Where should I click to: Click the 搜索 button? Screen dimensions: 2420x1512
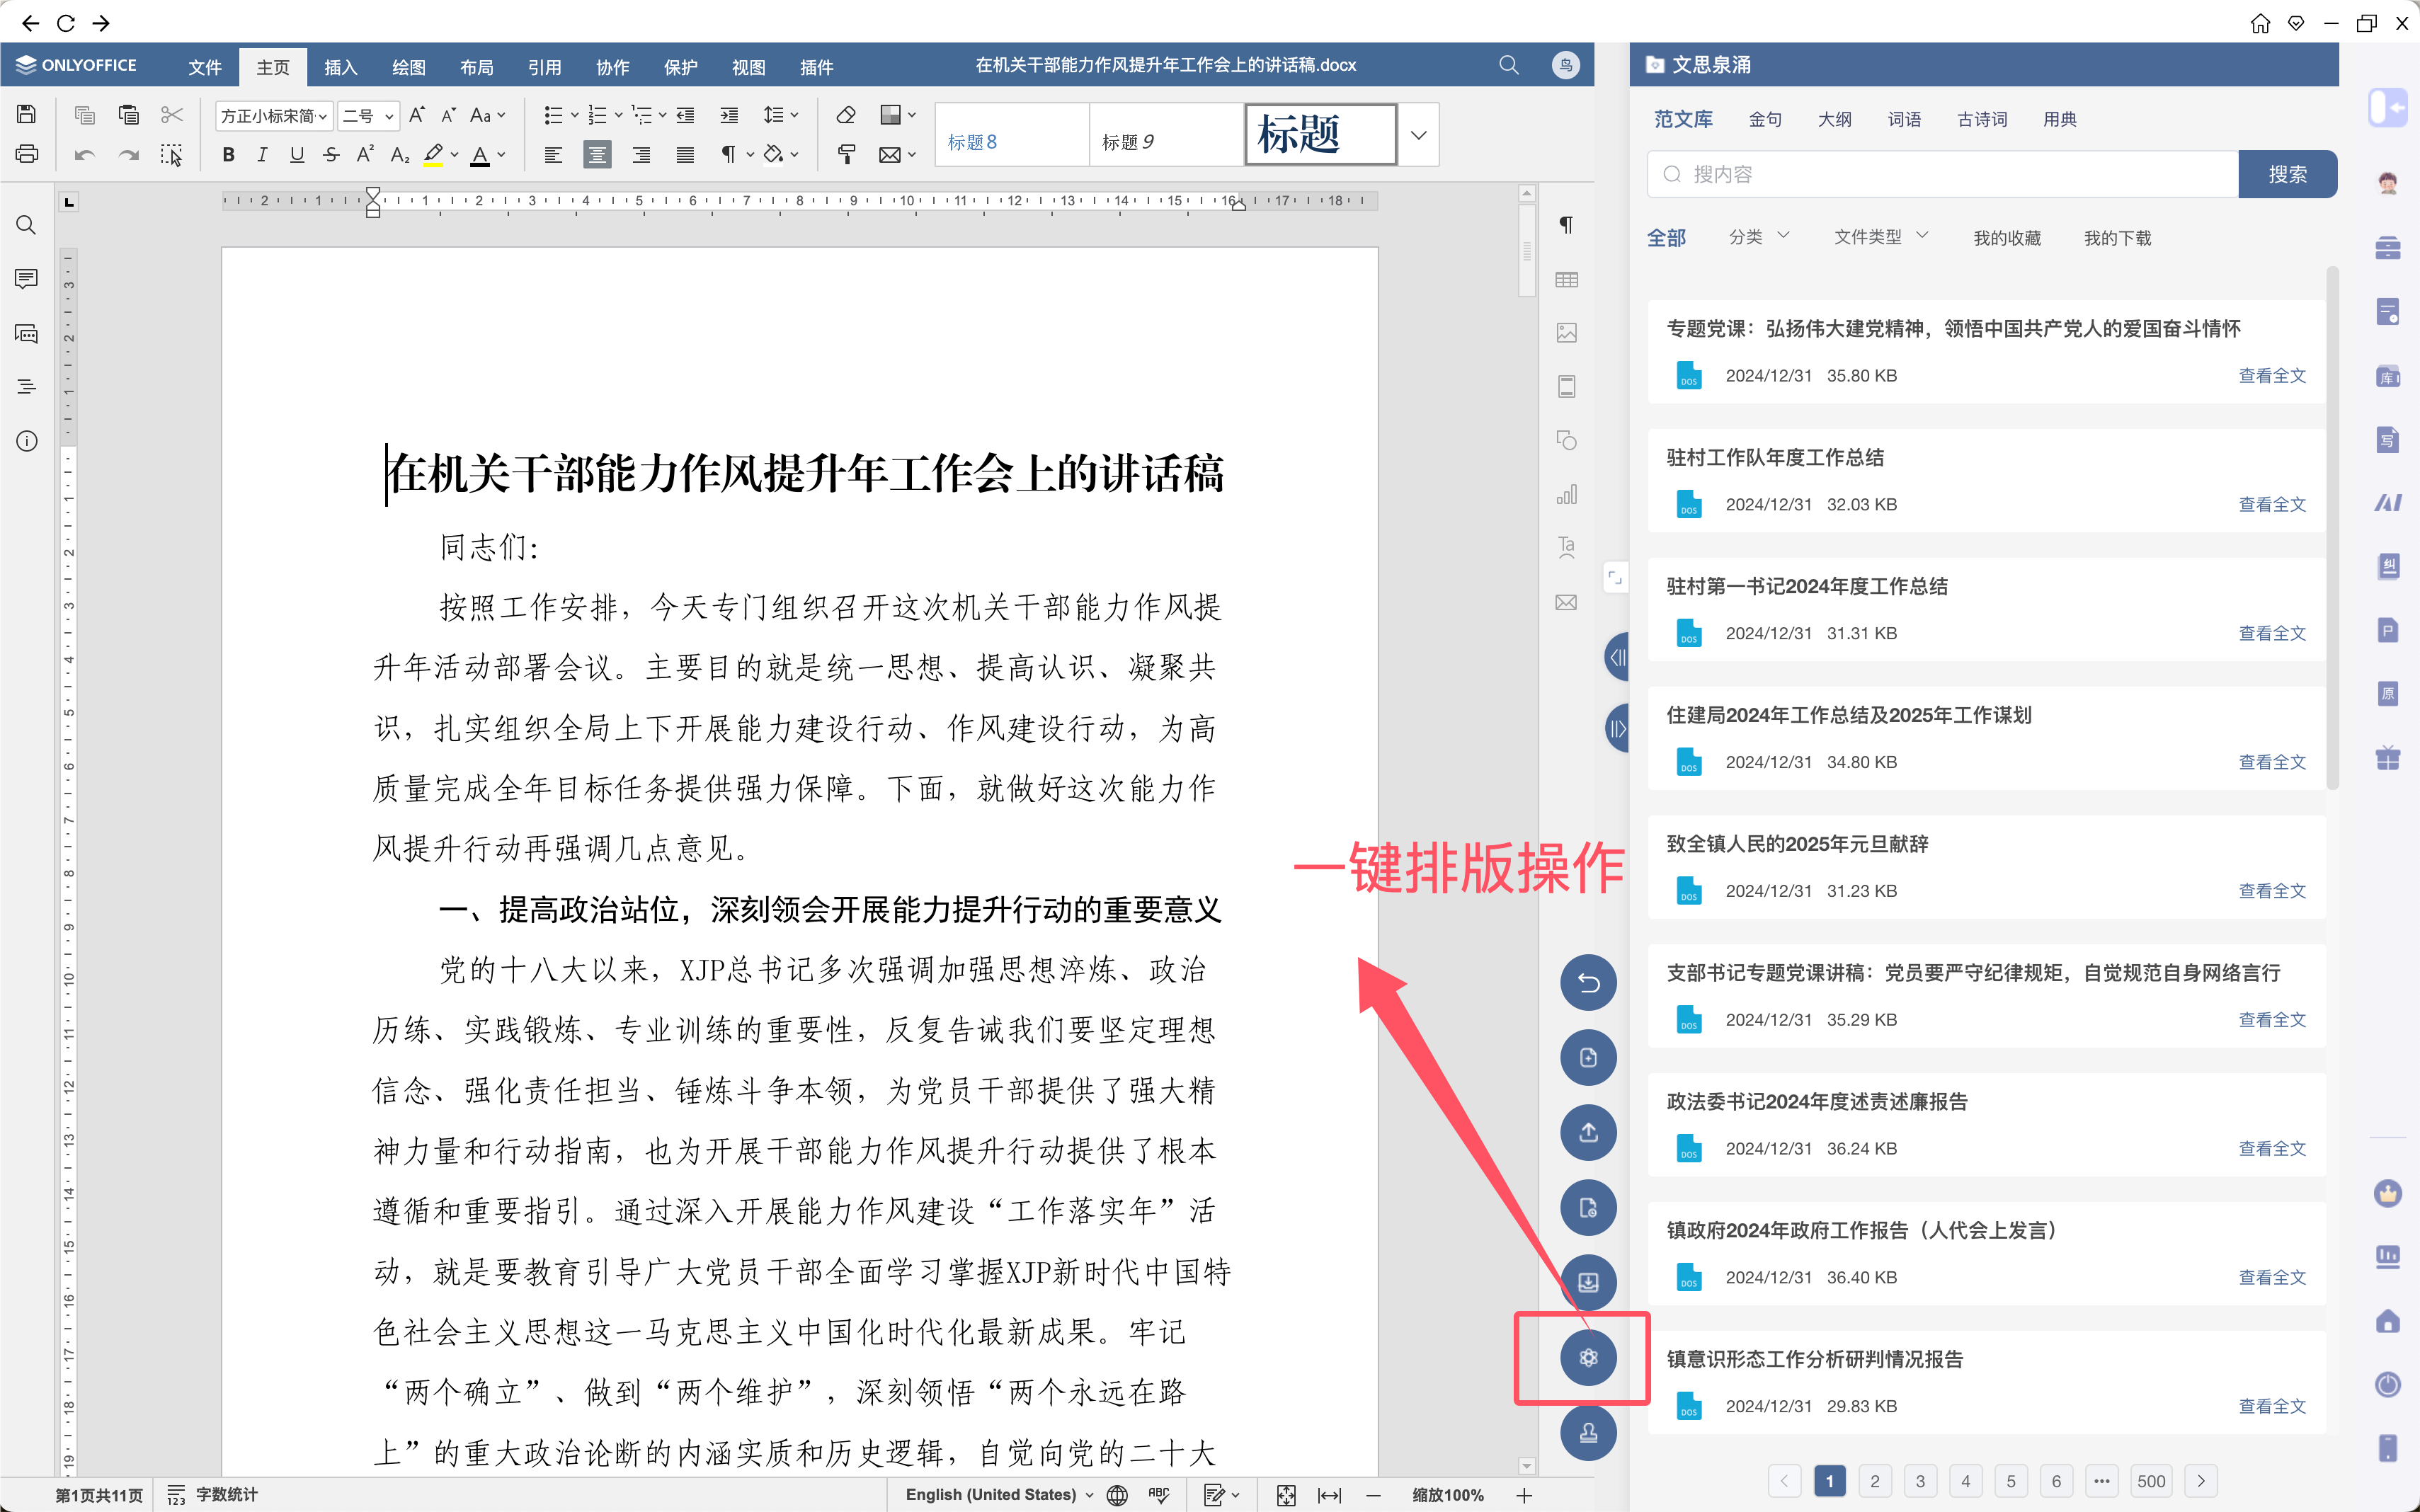click(2287, 174)
